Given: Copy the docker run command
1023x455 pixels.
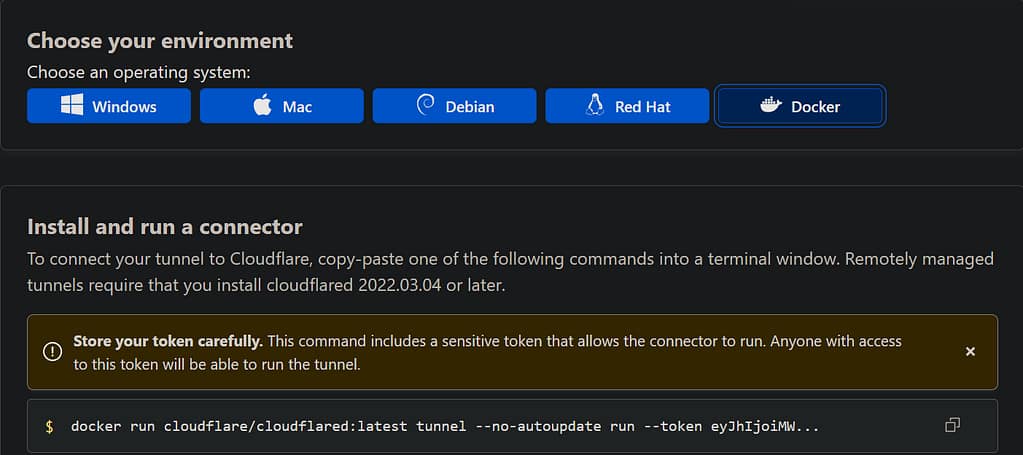Looking at the screenshot, I should point(952,426).
